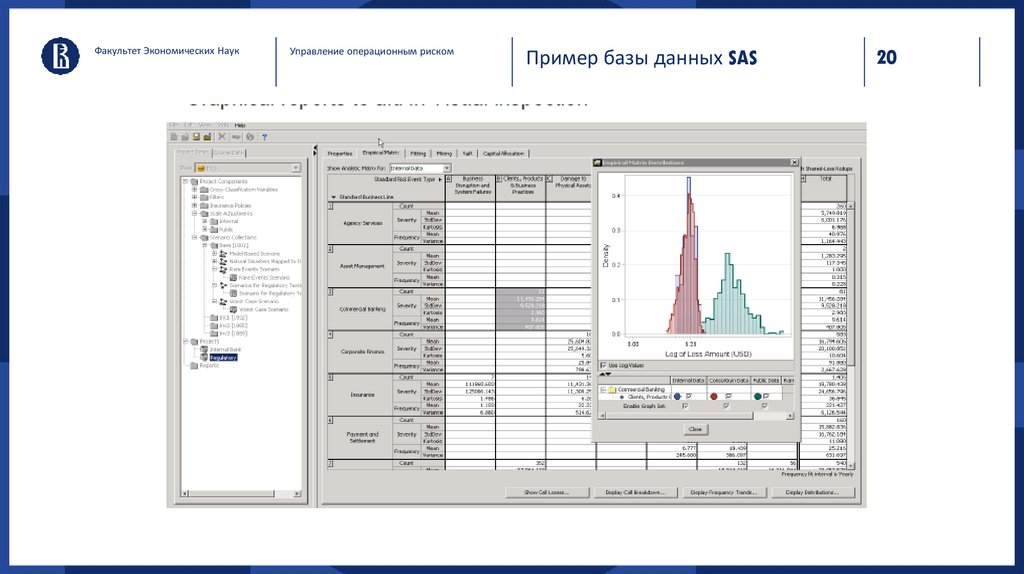Click the Regulatory project icon
1024x574 pixels.
pyautogui.click(x=204, y=358)
